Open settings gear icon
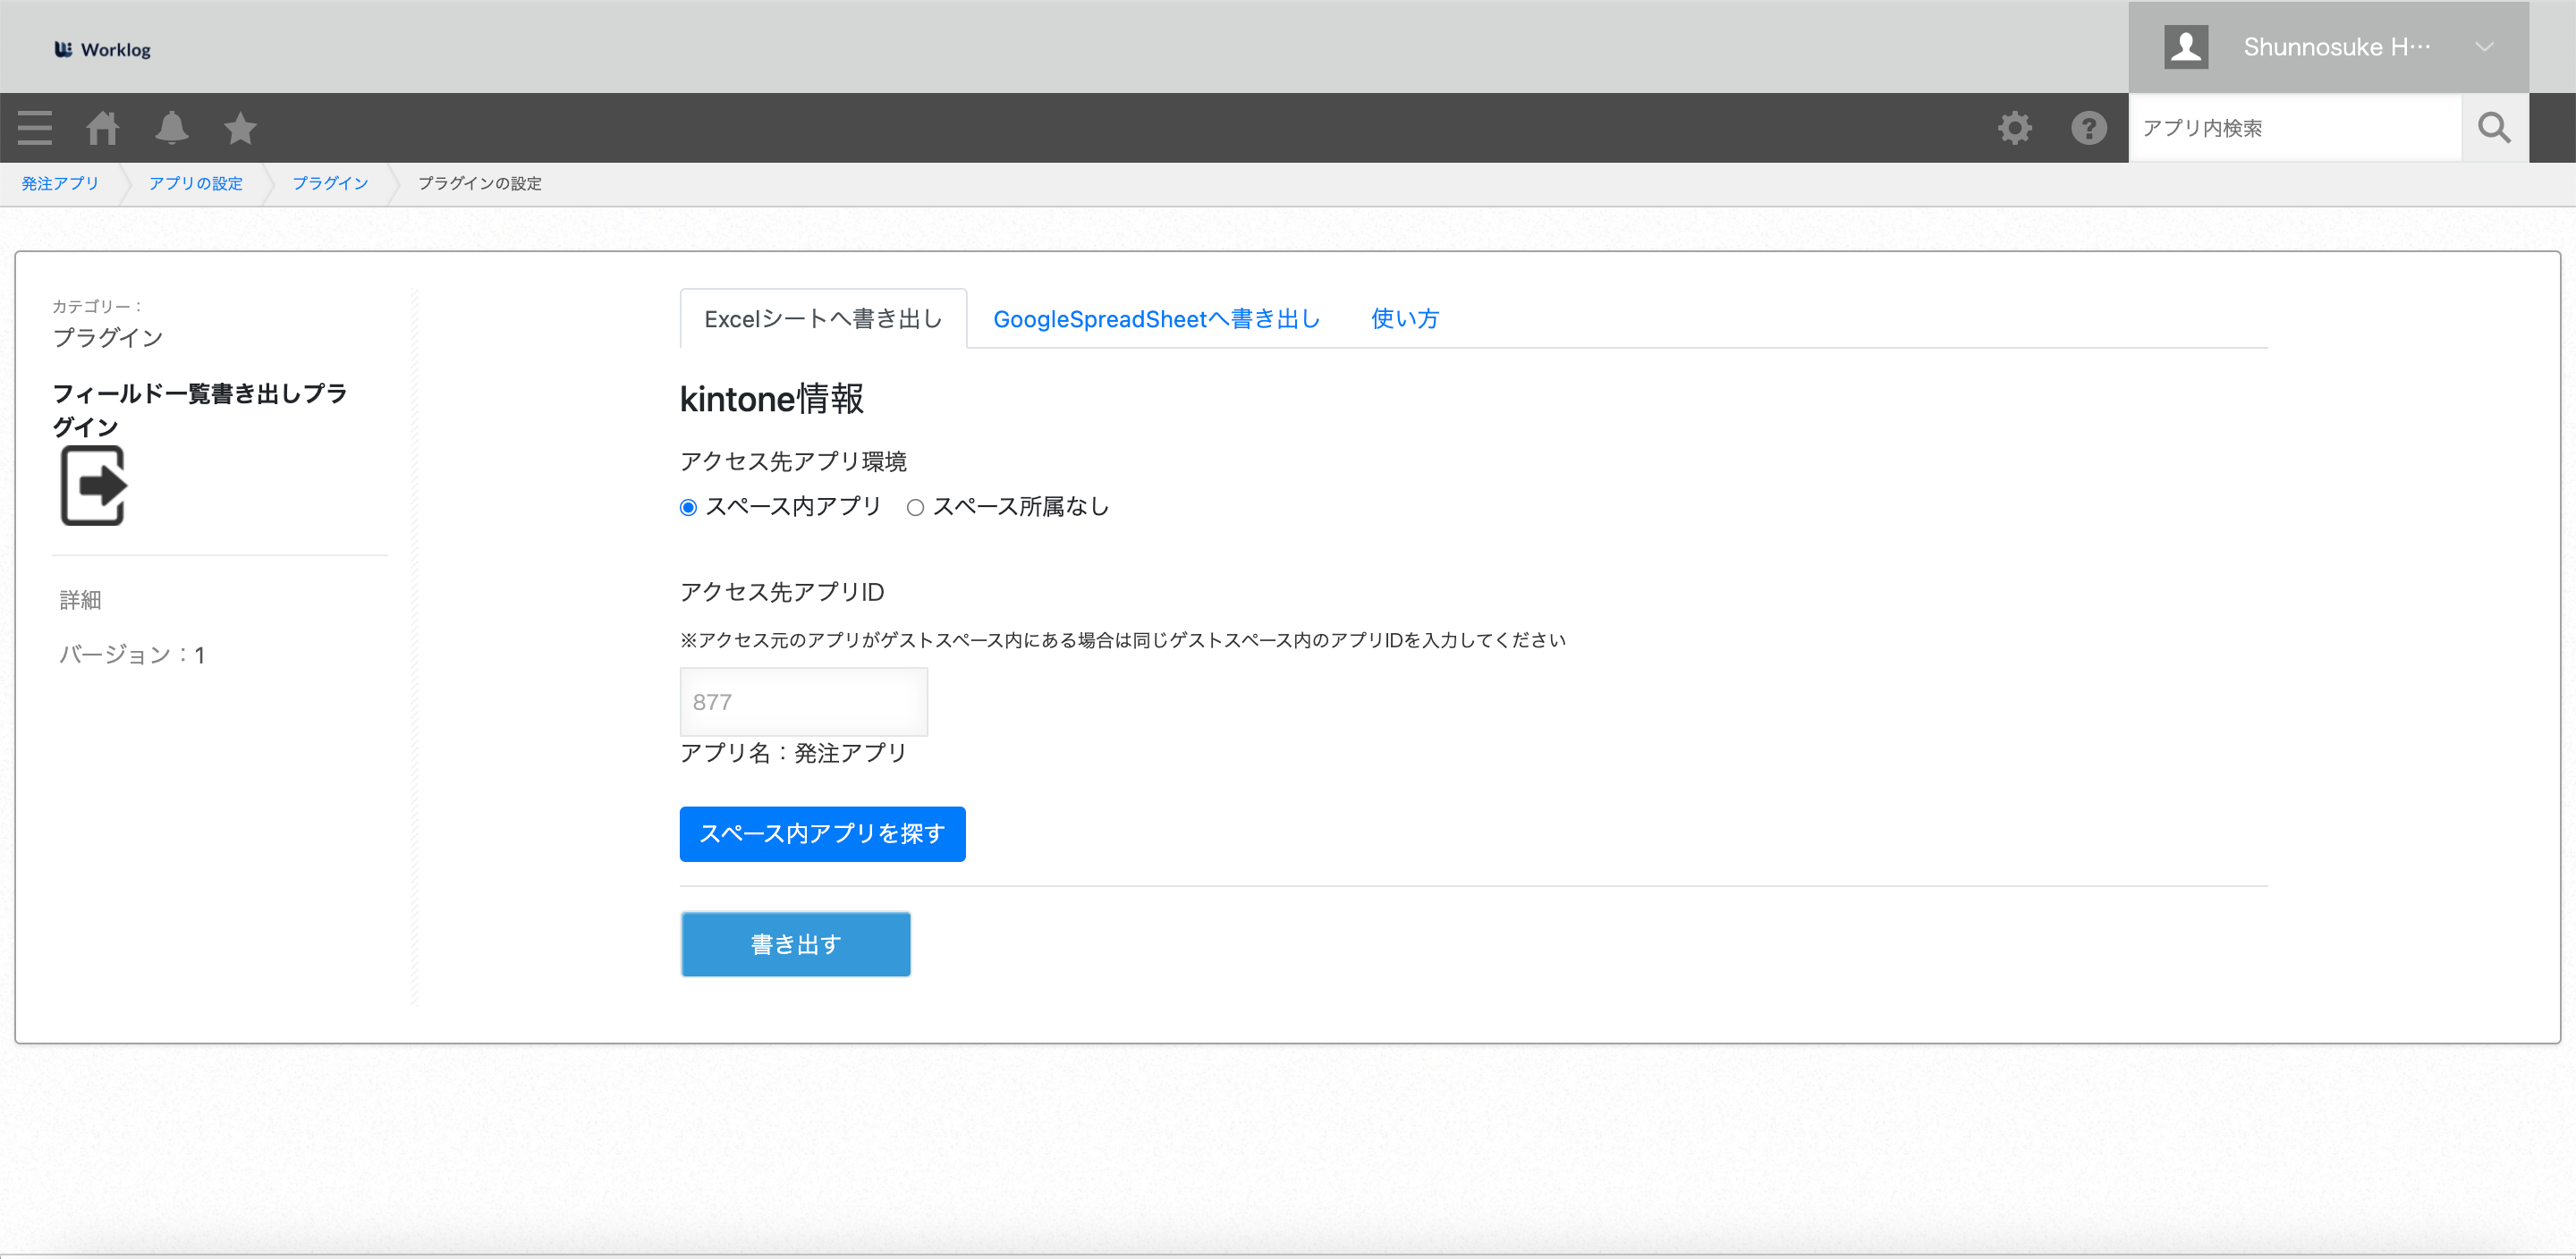The image size is (2576, 1259). [2014, 128]
